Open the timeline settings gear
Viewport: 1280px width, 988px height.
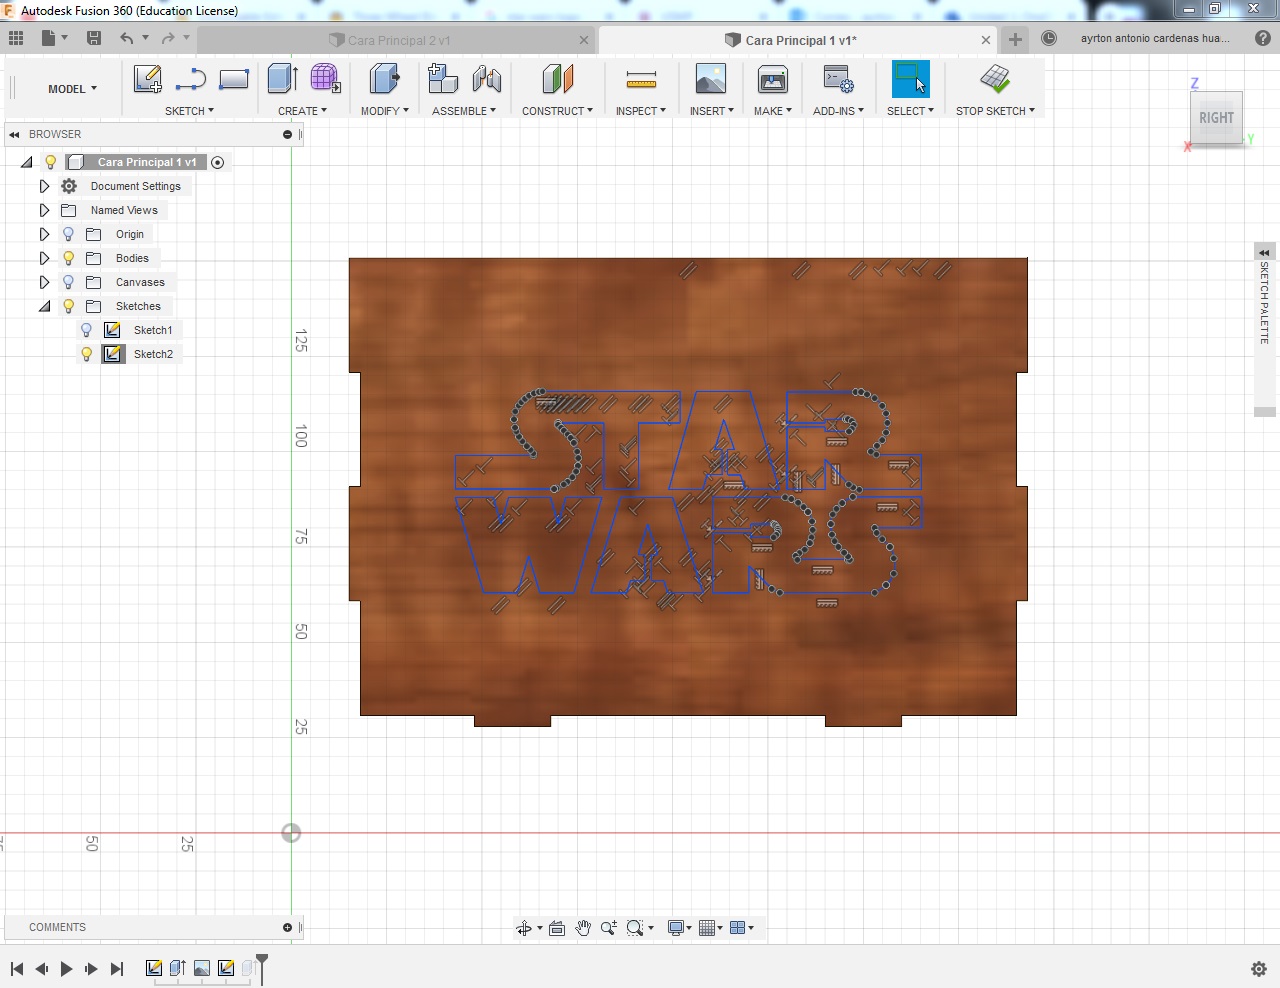(1259, 969)
